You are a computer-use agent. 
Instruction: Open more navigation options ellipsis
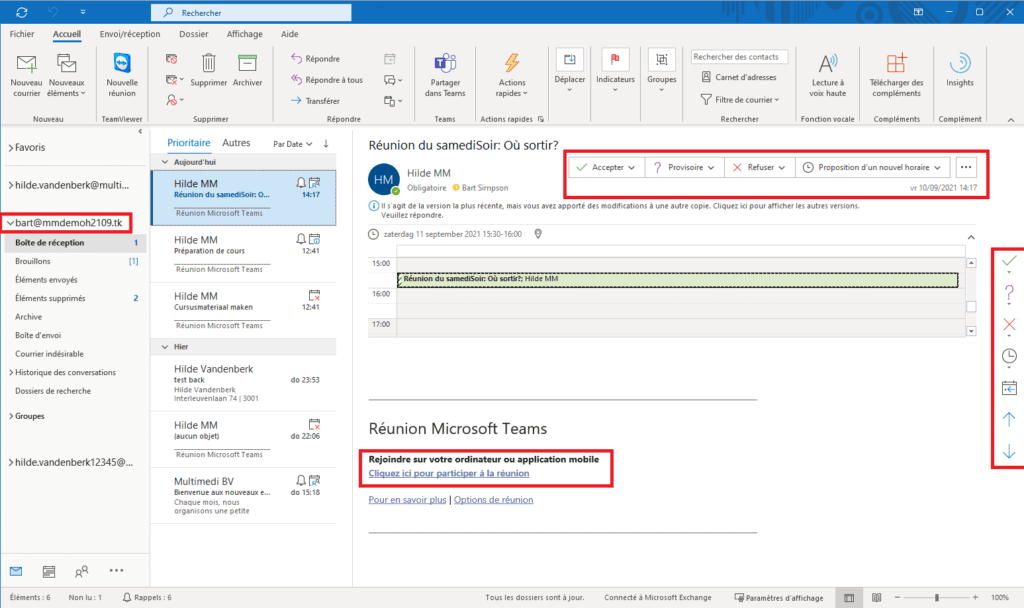tap(116, 571)
